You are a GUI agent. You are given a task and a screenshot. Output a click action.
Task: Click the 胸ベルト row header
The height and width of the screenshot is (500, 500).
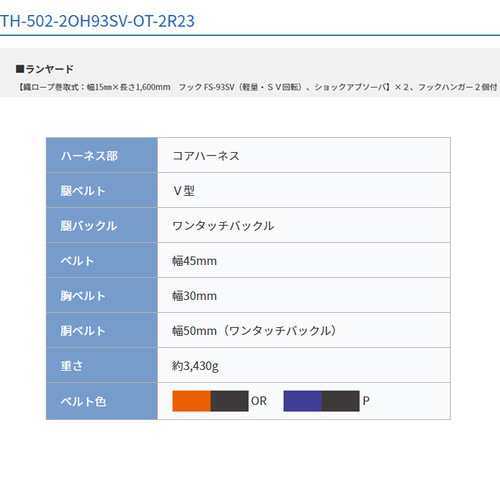click(x=102, y=295)
